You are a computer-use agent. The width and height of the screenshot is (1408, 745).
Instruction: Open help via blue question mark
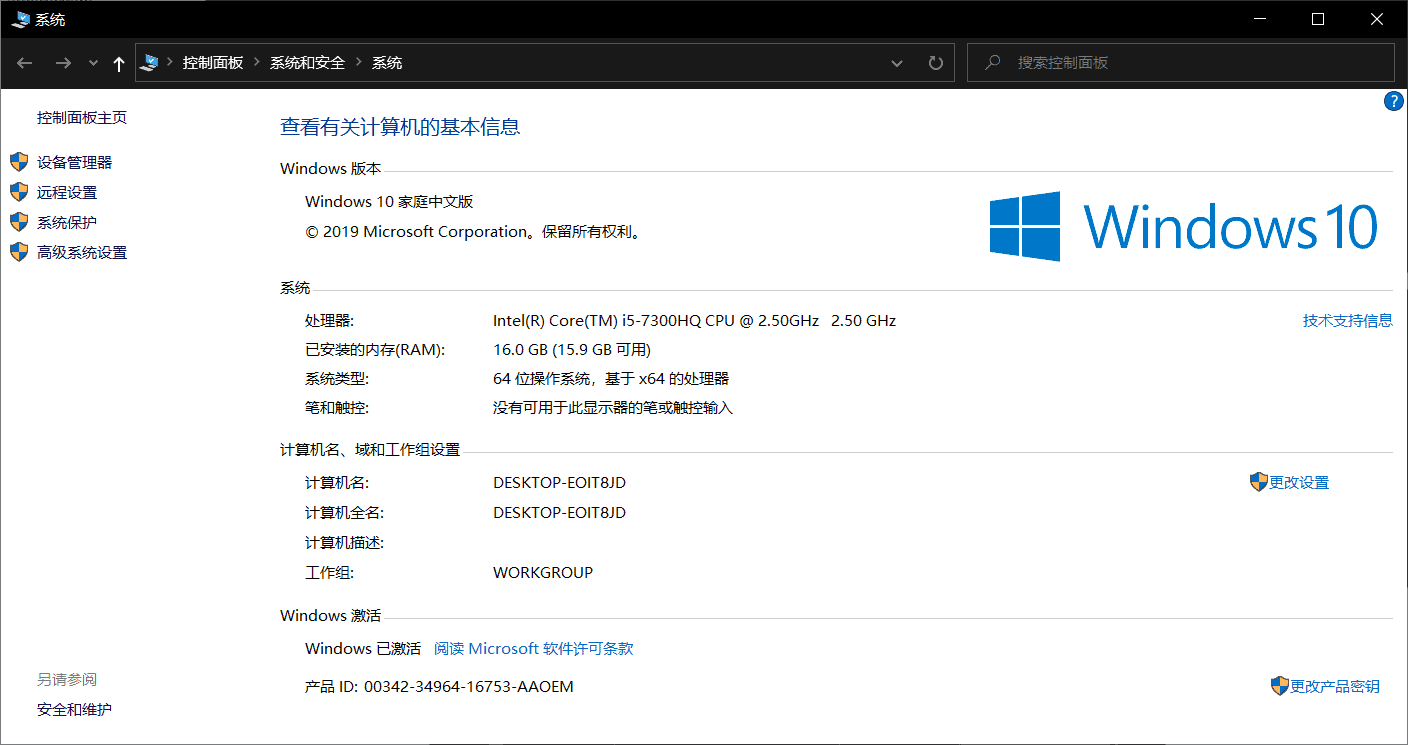click(x=1394, y=101)
